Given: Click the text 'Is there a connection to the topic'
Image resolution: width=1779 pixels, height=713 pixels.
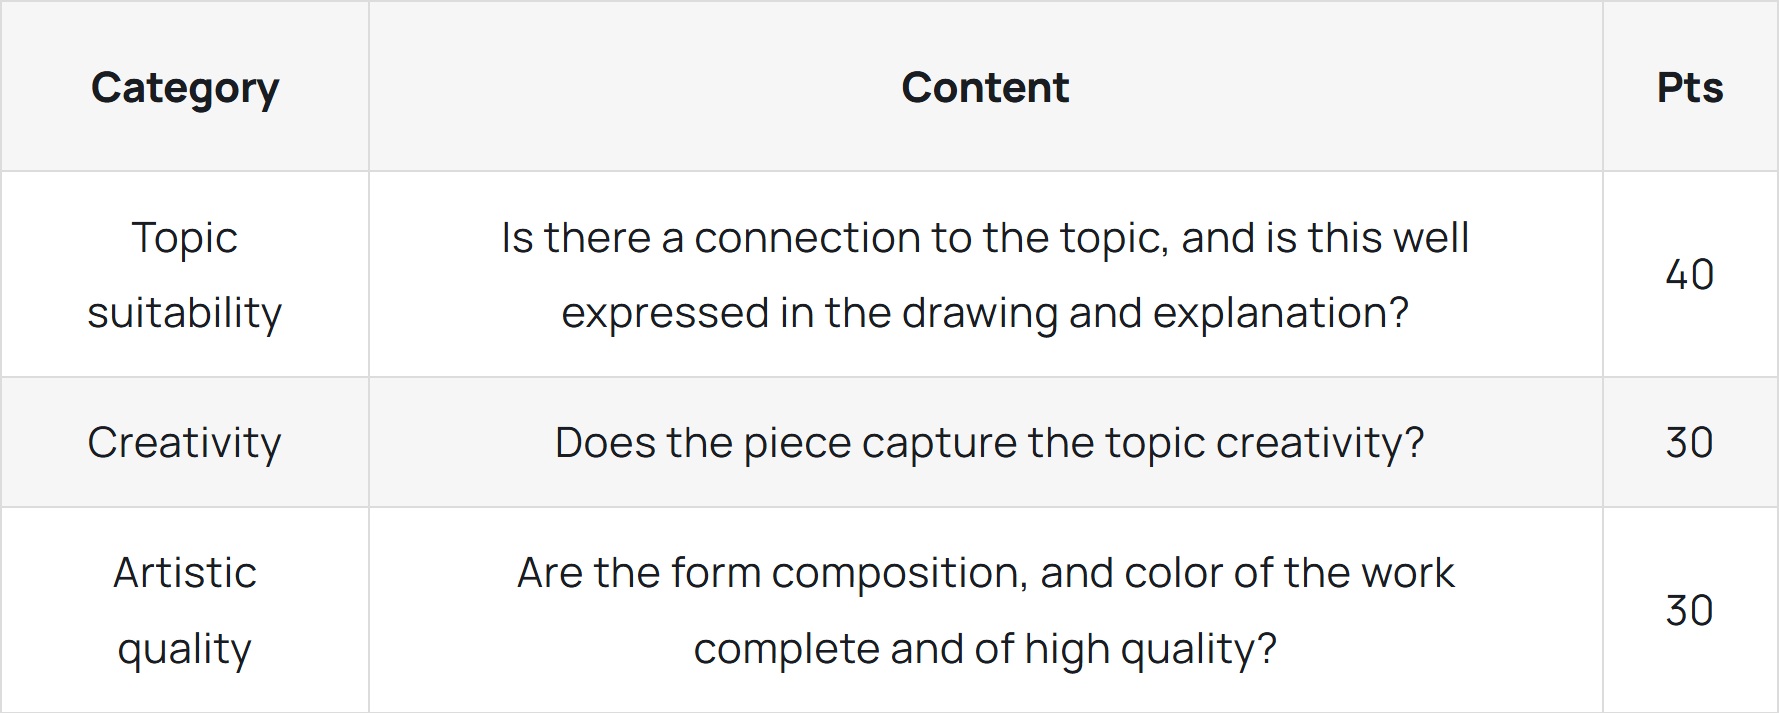Looking at the screenshot, I should 834,238.
